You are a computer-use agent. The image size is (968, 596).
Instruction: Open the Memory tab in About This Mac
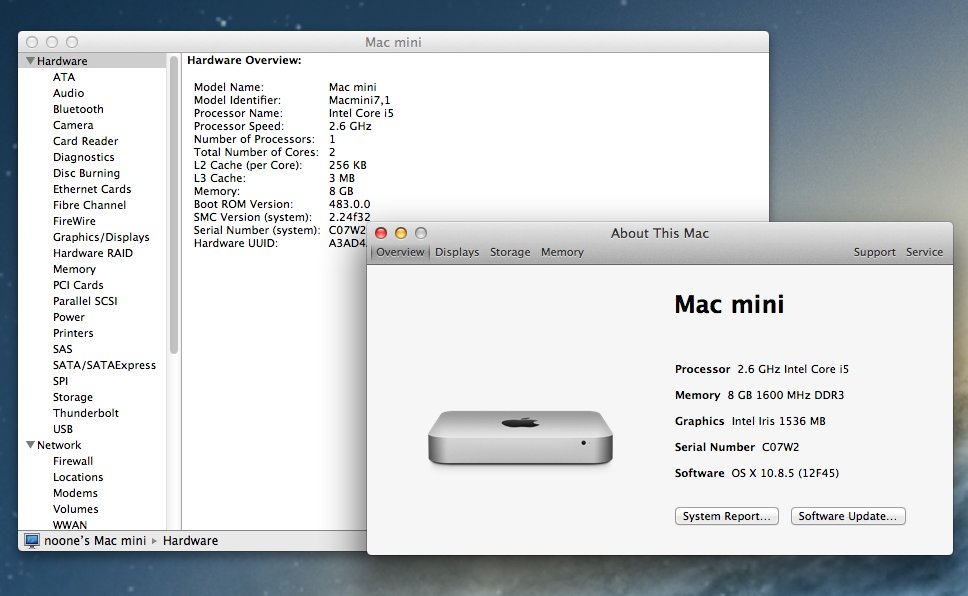coord(562,252)
